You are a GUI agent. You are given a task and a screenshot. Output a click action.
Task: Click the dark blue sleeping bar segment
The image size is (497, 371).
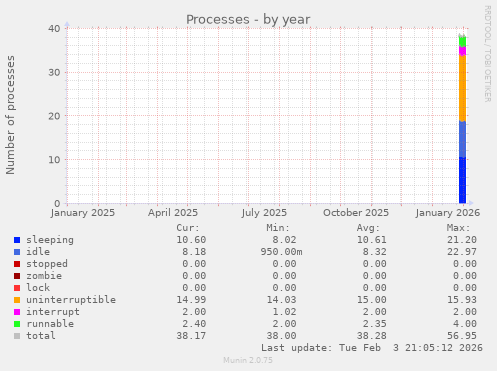coord(462,180)
